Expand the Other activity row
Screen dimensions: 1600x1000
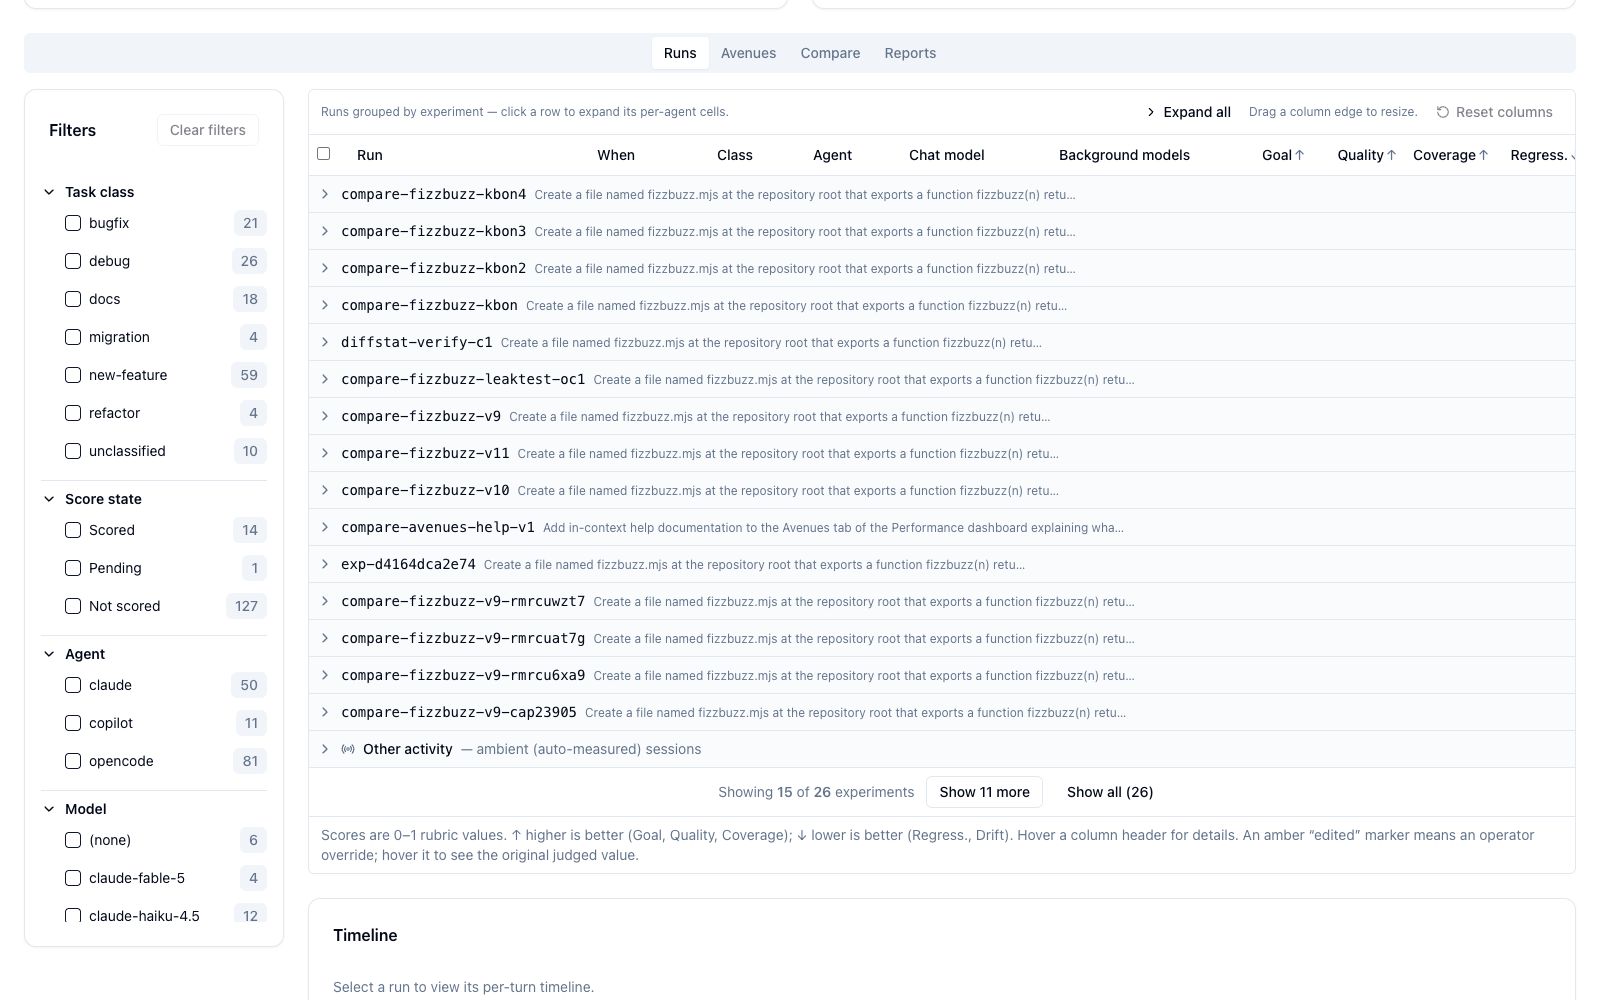pos(325,749)
